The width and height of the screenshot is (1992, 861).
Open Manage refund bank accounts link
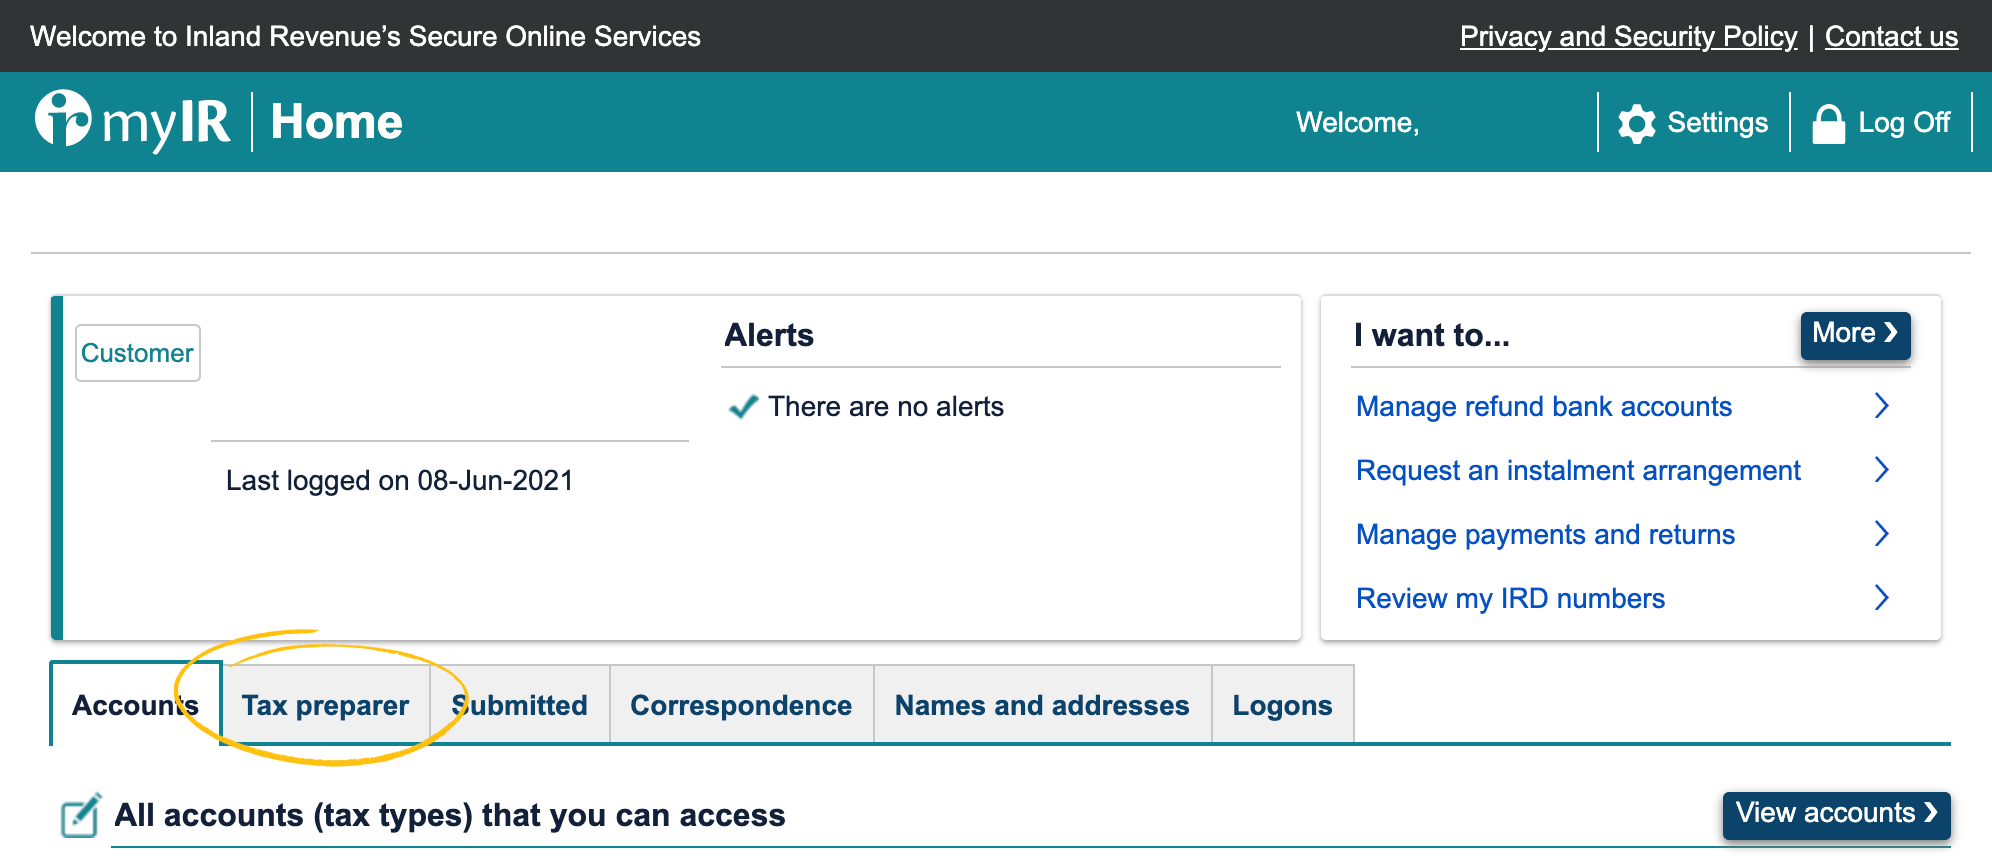1543,406
